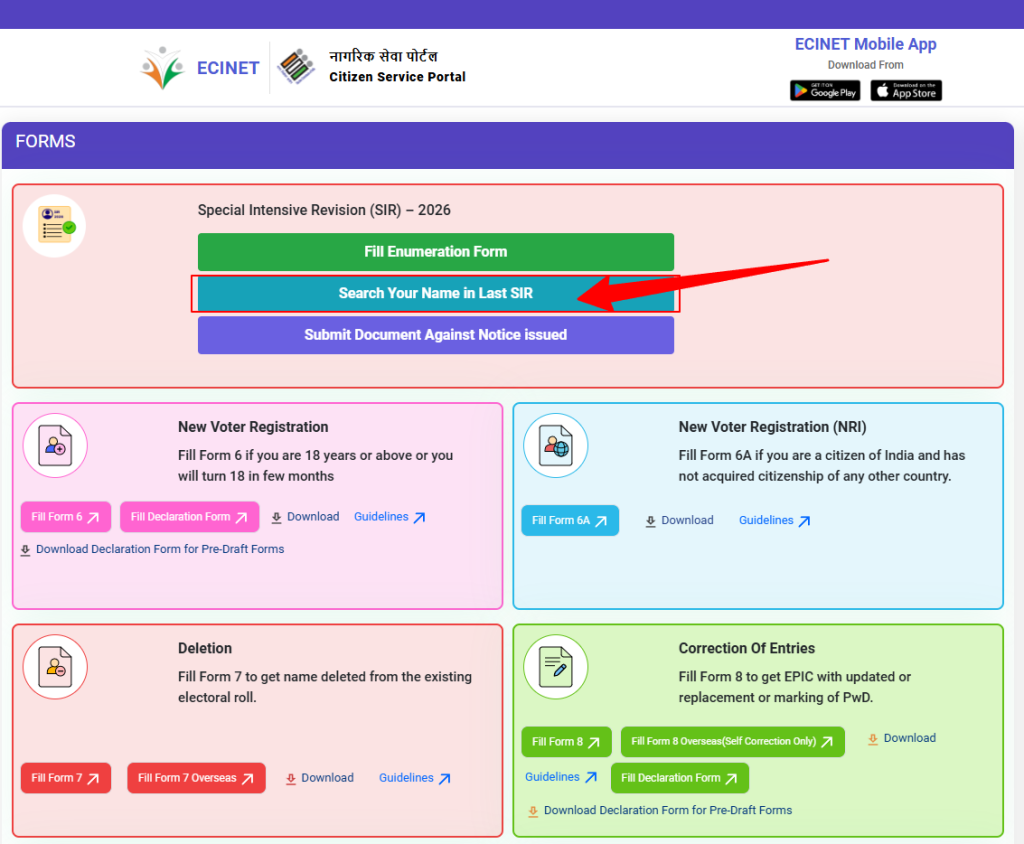Click the Special Intensive Revision checklist icon

(55, 226)
